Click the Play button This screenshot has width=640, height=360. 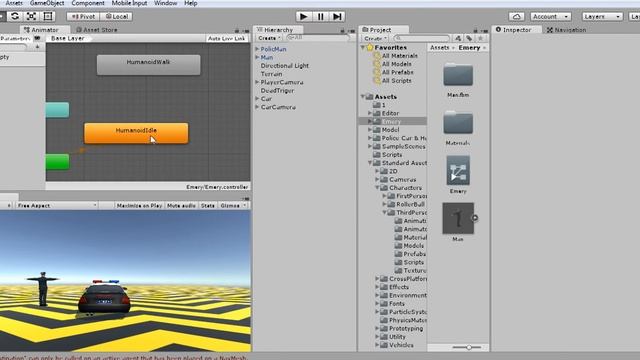pos(303,16)
